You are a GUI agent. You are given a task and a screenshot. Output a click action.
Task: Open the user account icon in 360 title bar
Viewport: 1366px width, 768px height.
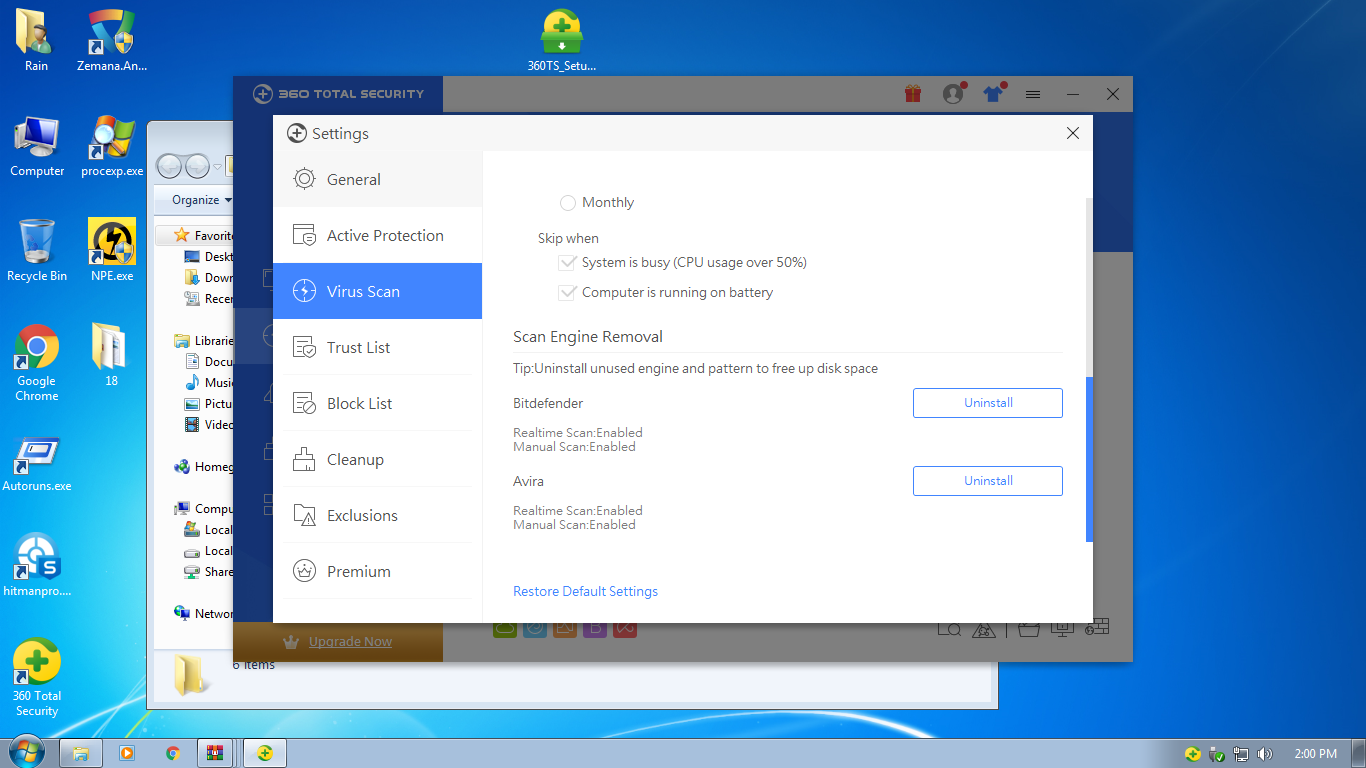pyautogui.click(x=953, y=93)
